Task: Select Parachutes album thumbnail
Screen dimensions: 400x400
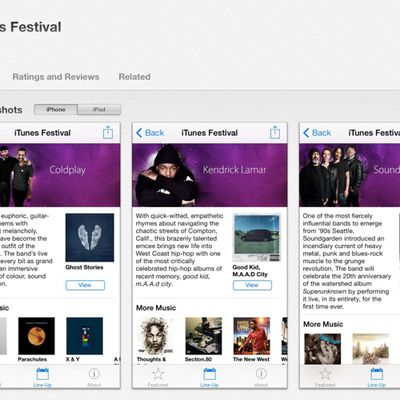Action: (36, 336)
